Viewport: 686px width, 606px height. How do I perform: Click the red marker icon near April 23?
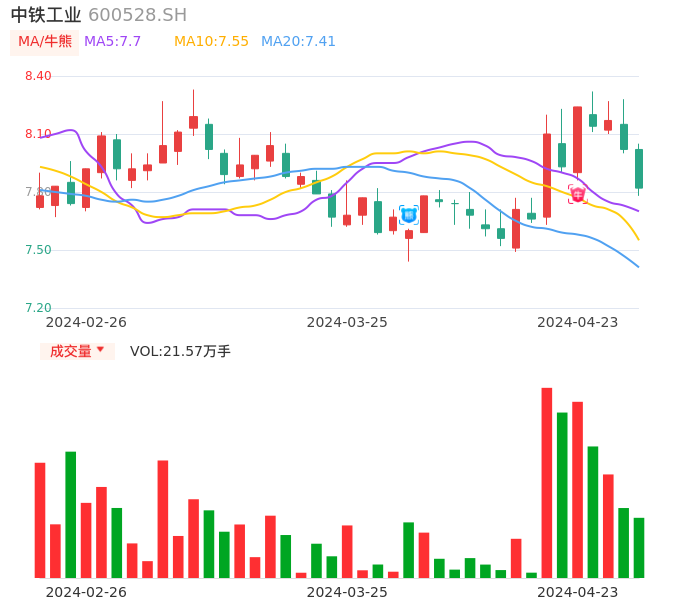point(577,194)
